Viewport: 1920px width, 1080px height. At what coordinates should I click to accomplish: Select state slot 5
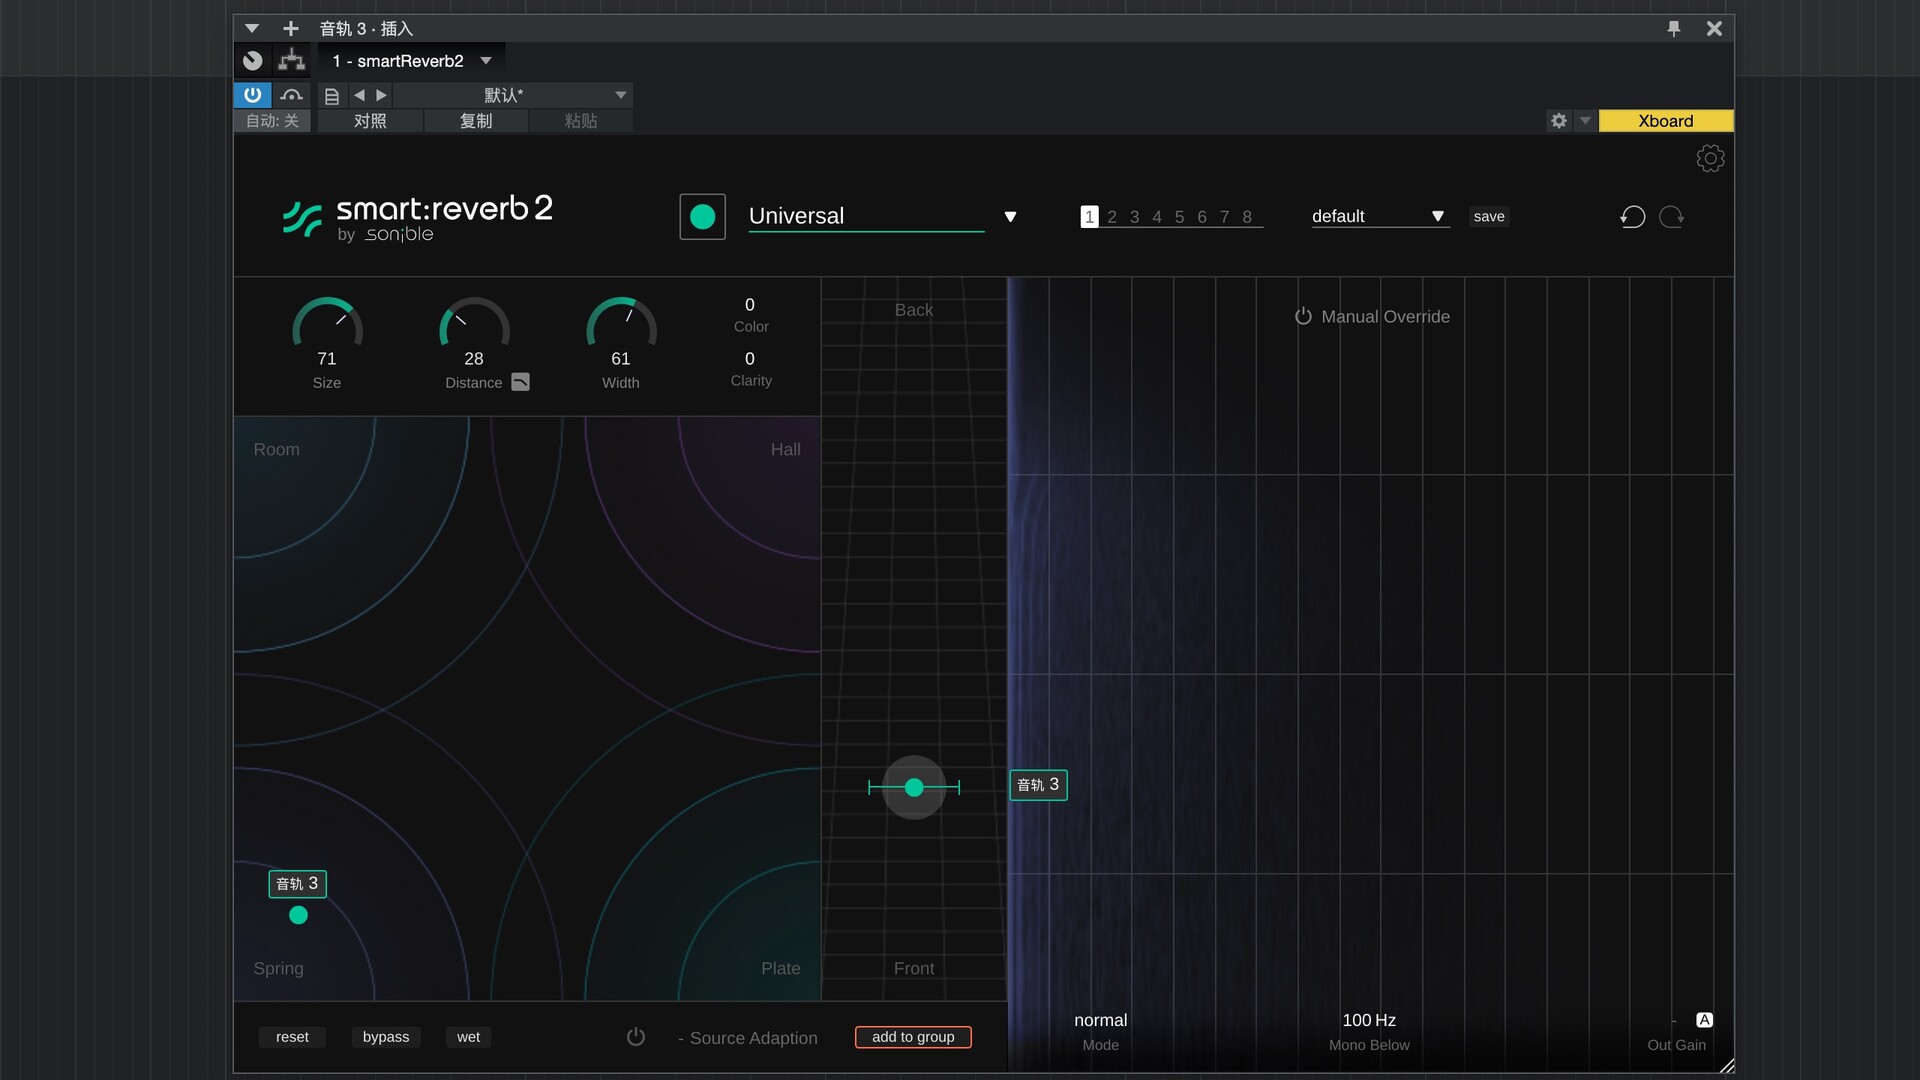tap(1179, 217)
